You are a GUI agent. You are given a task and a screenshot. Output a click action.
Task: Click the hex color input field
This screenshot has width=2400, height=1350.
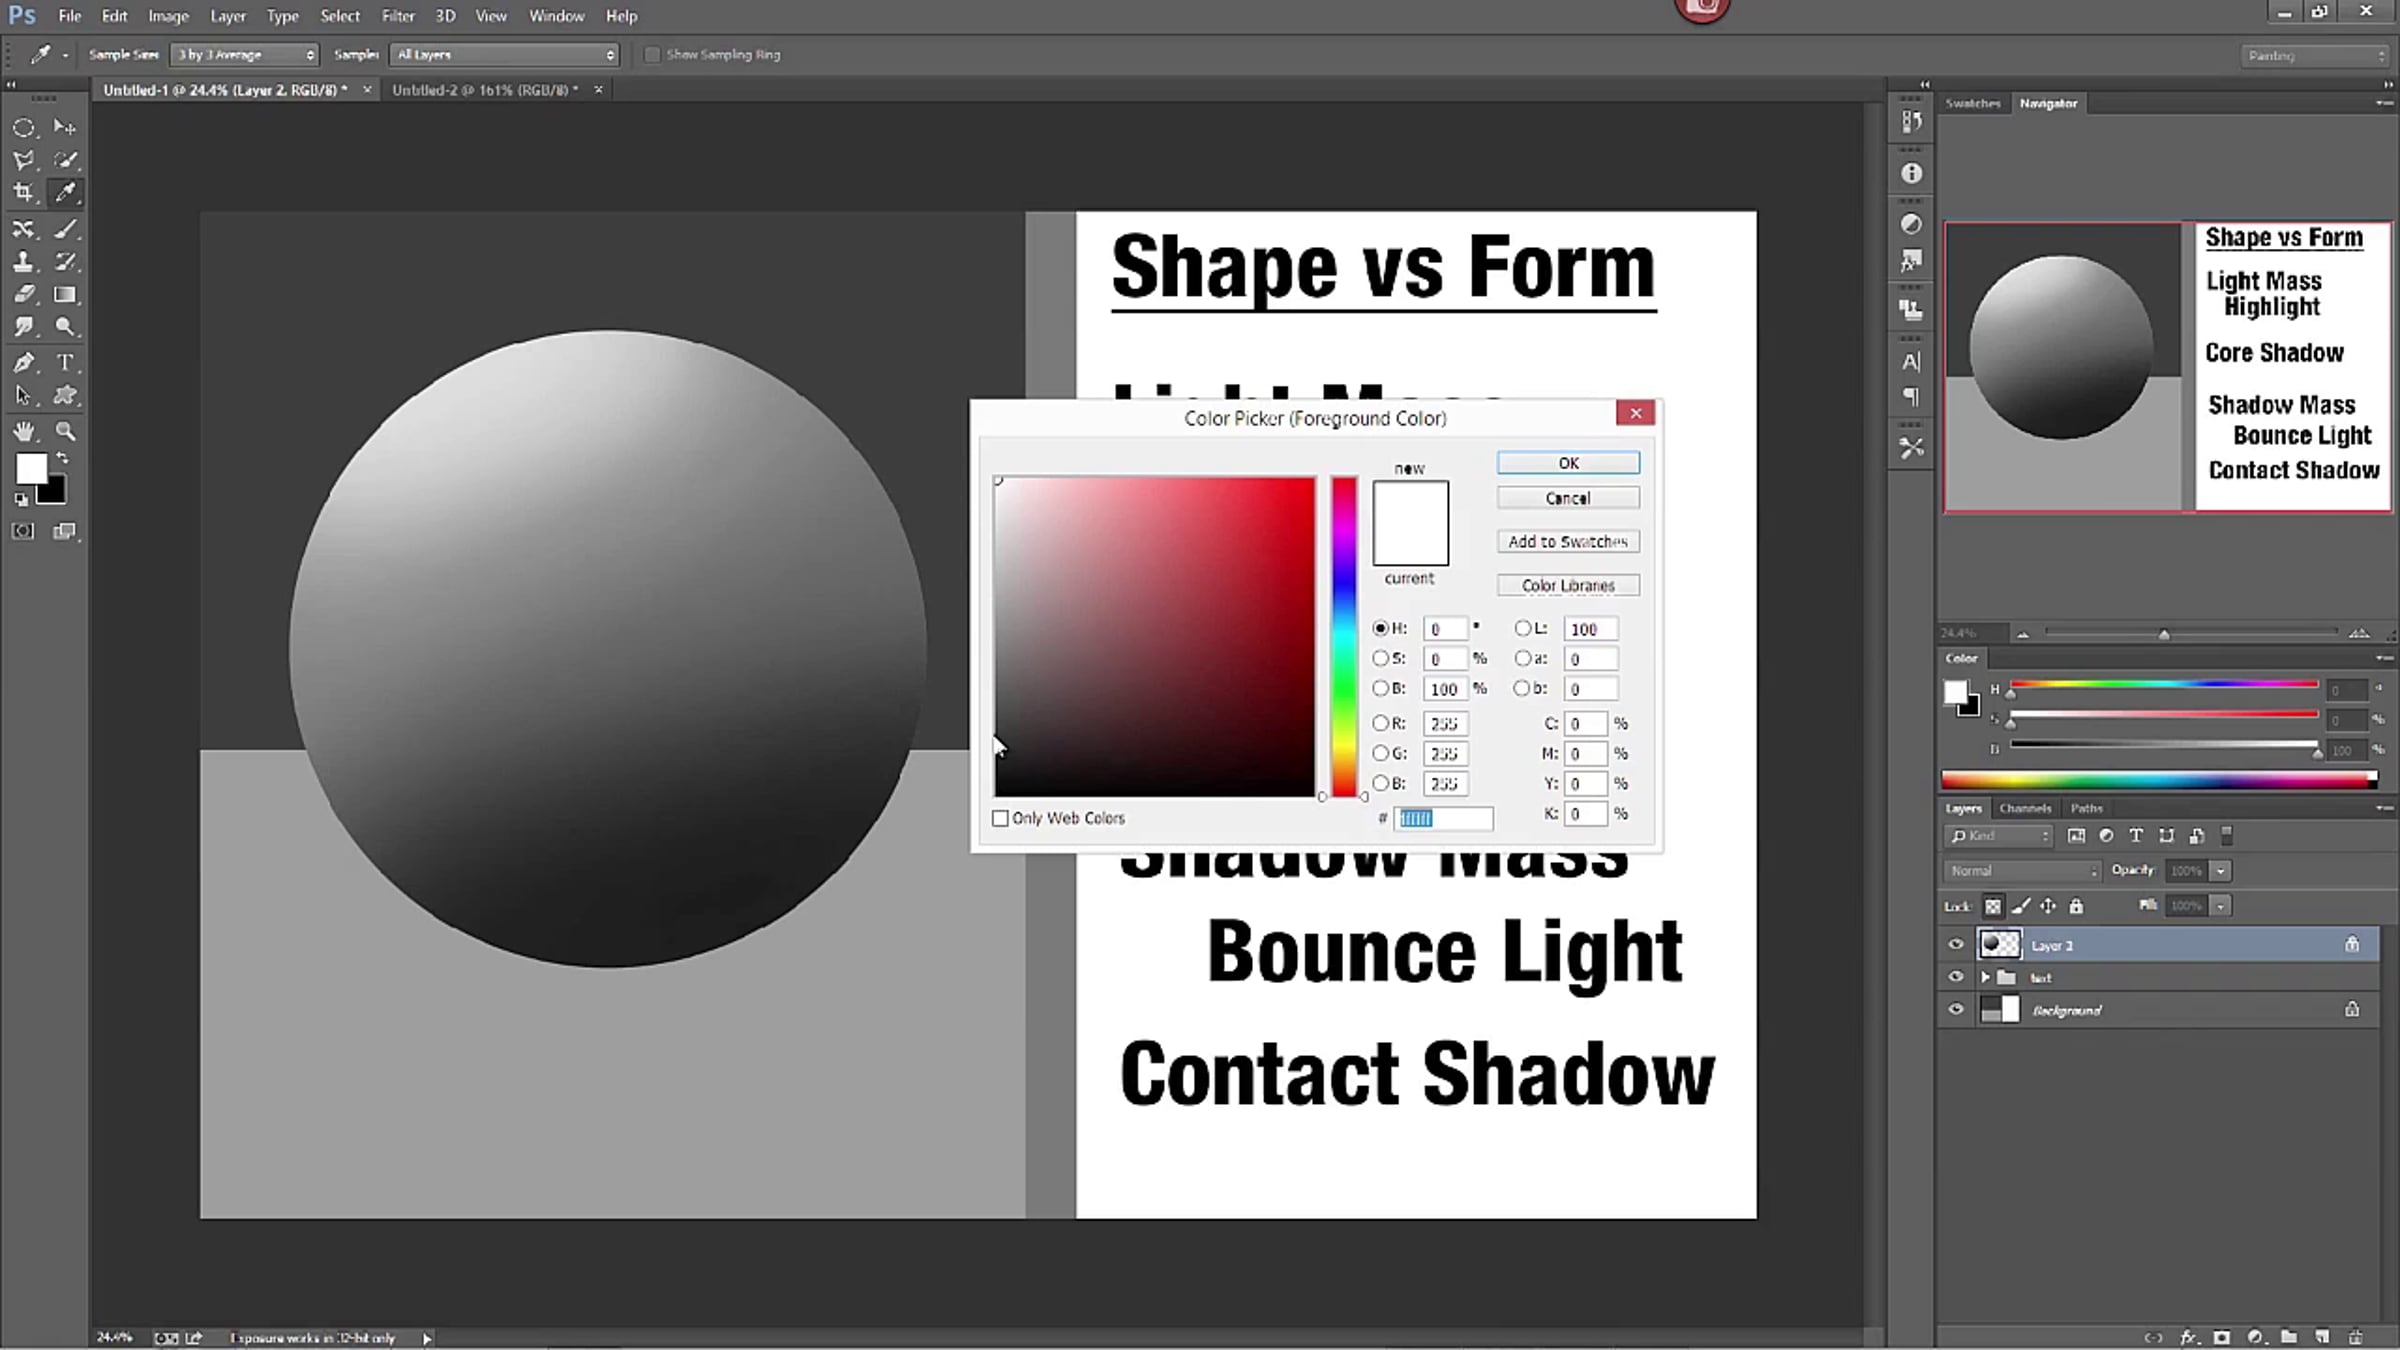pos(1444,818)
